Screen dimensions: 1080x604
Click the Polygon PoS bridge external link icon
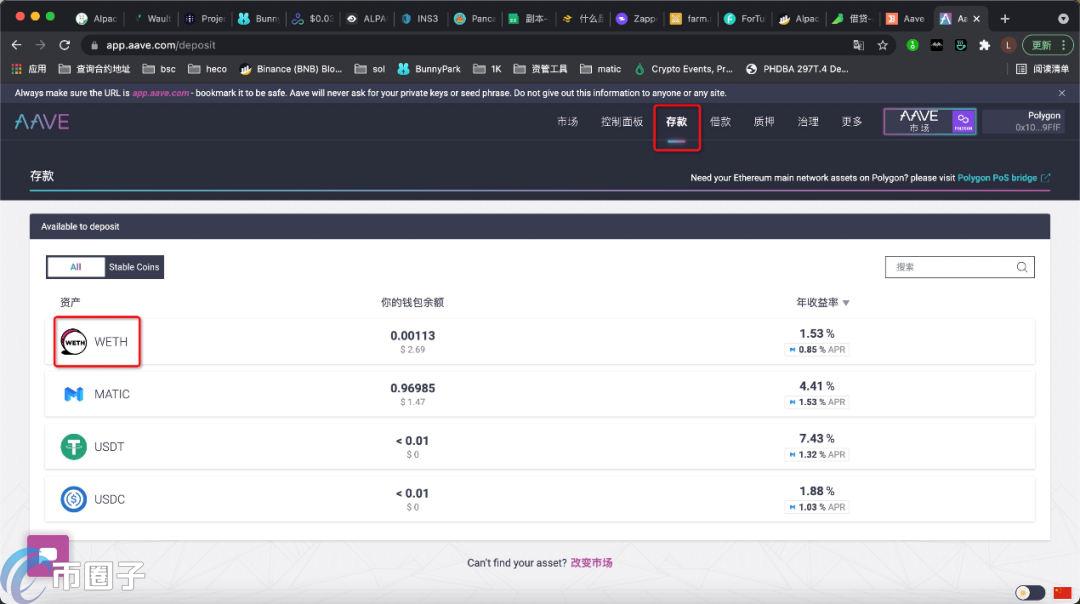click(1045, 178)
